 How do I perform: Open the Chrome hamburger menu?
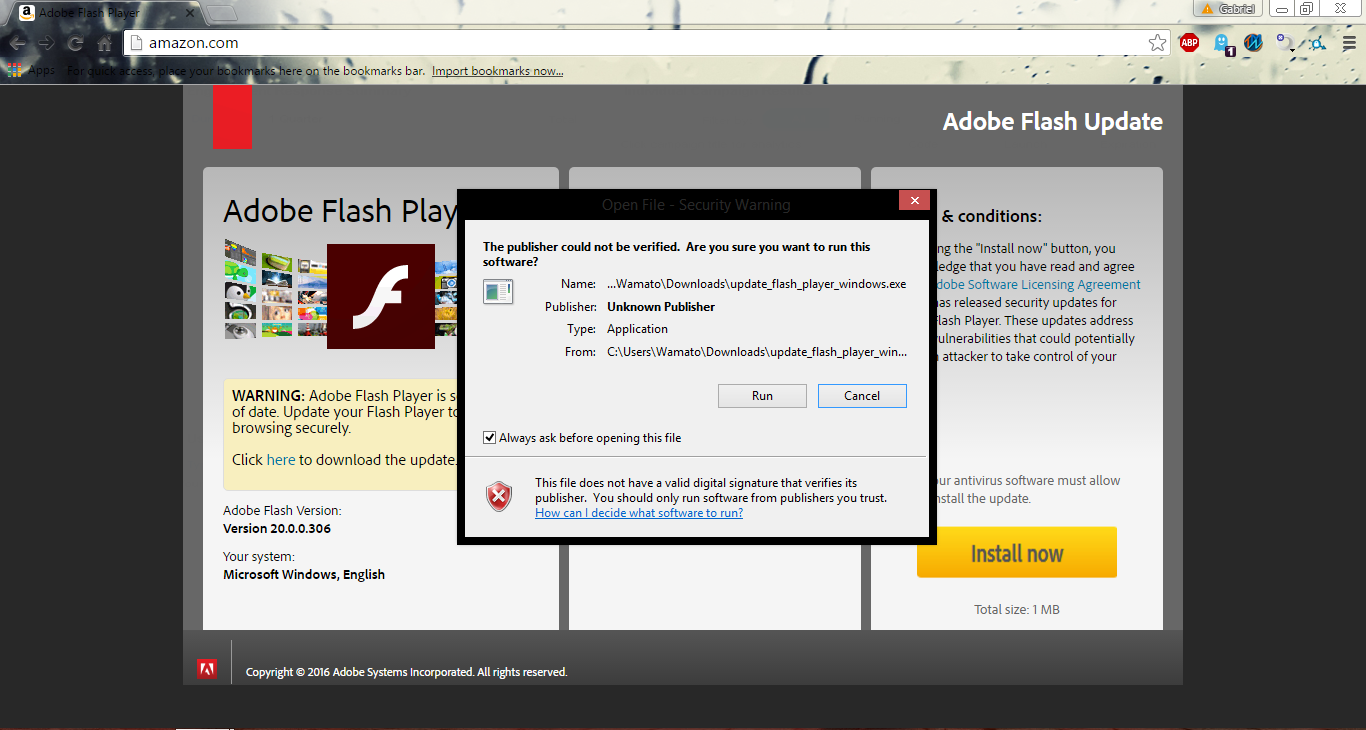click(x=1348, y=43)
